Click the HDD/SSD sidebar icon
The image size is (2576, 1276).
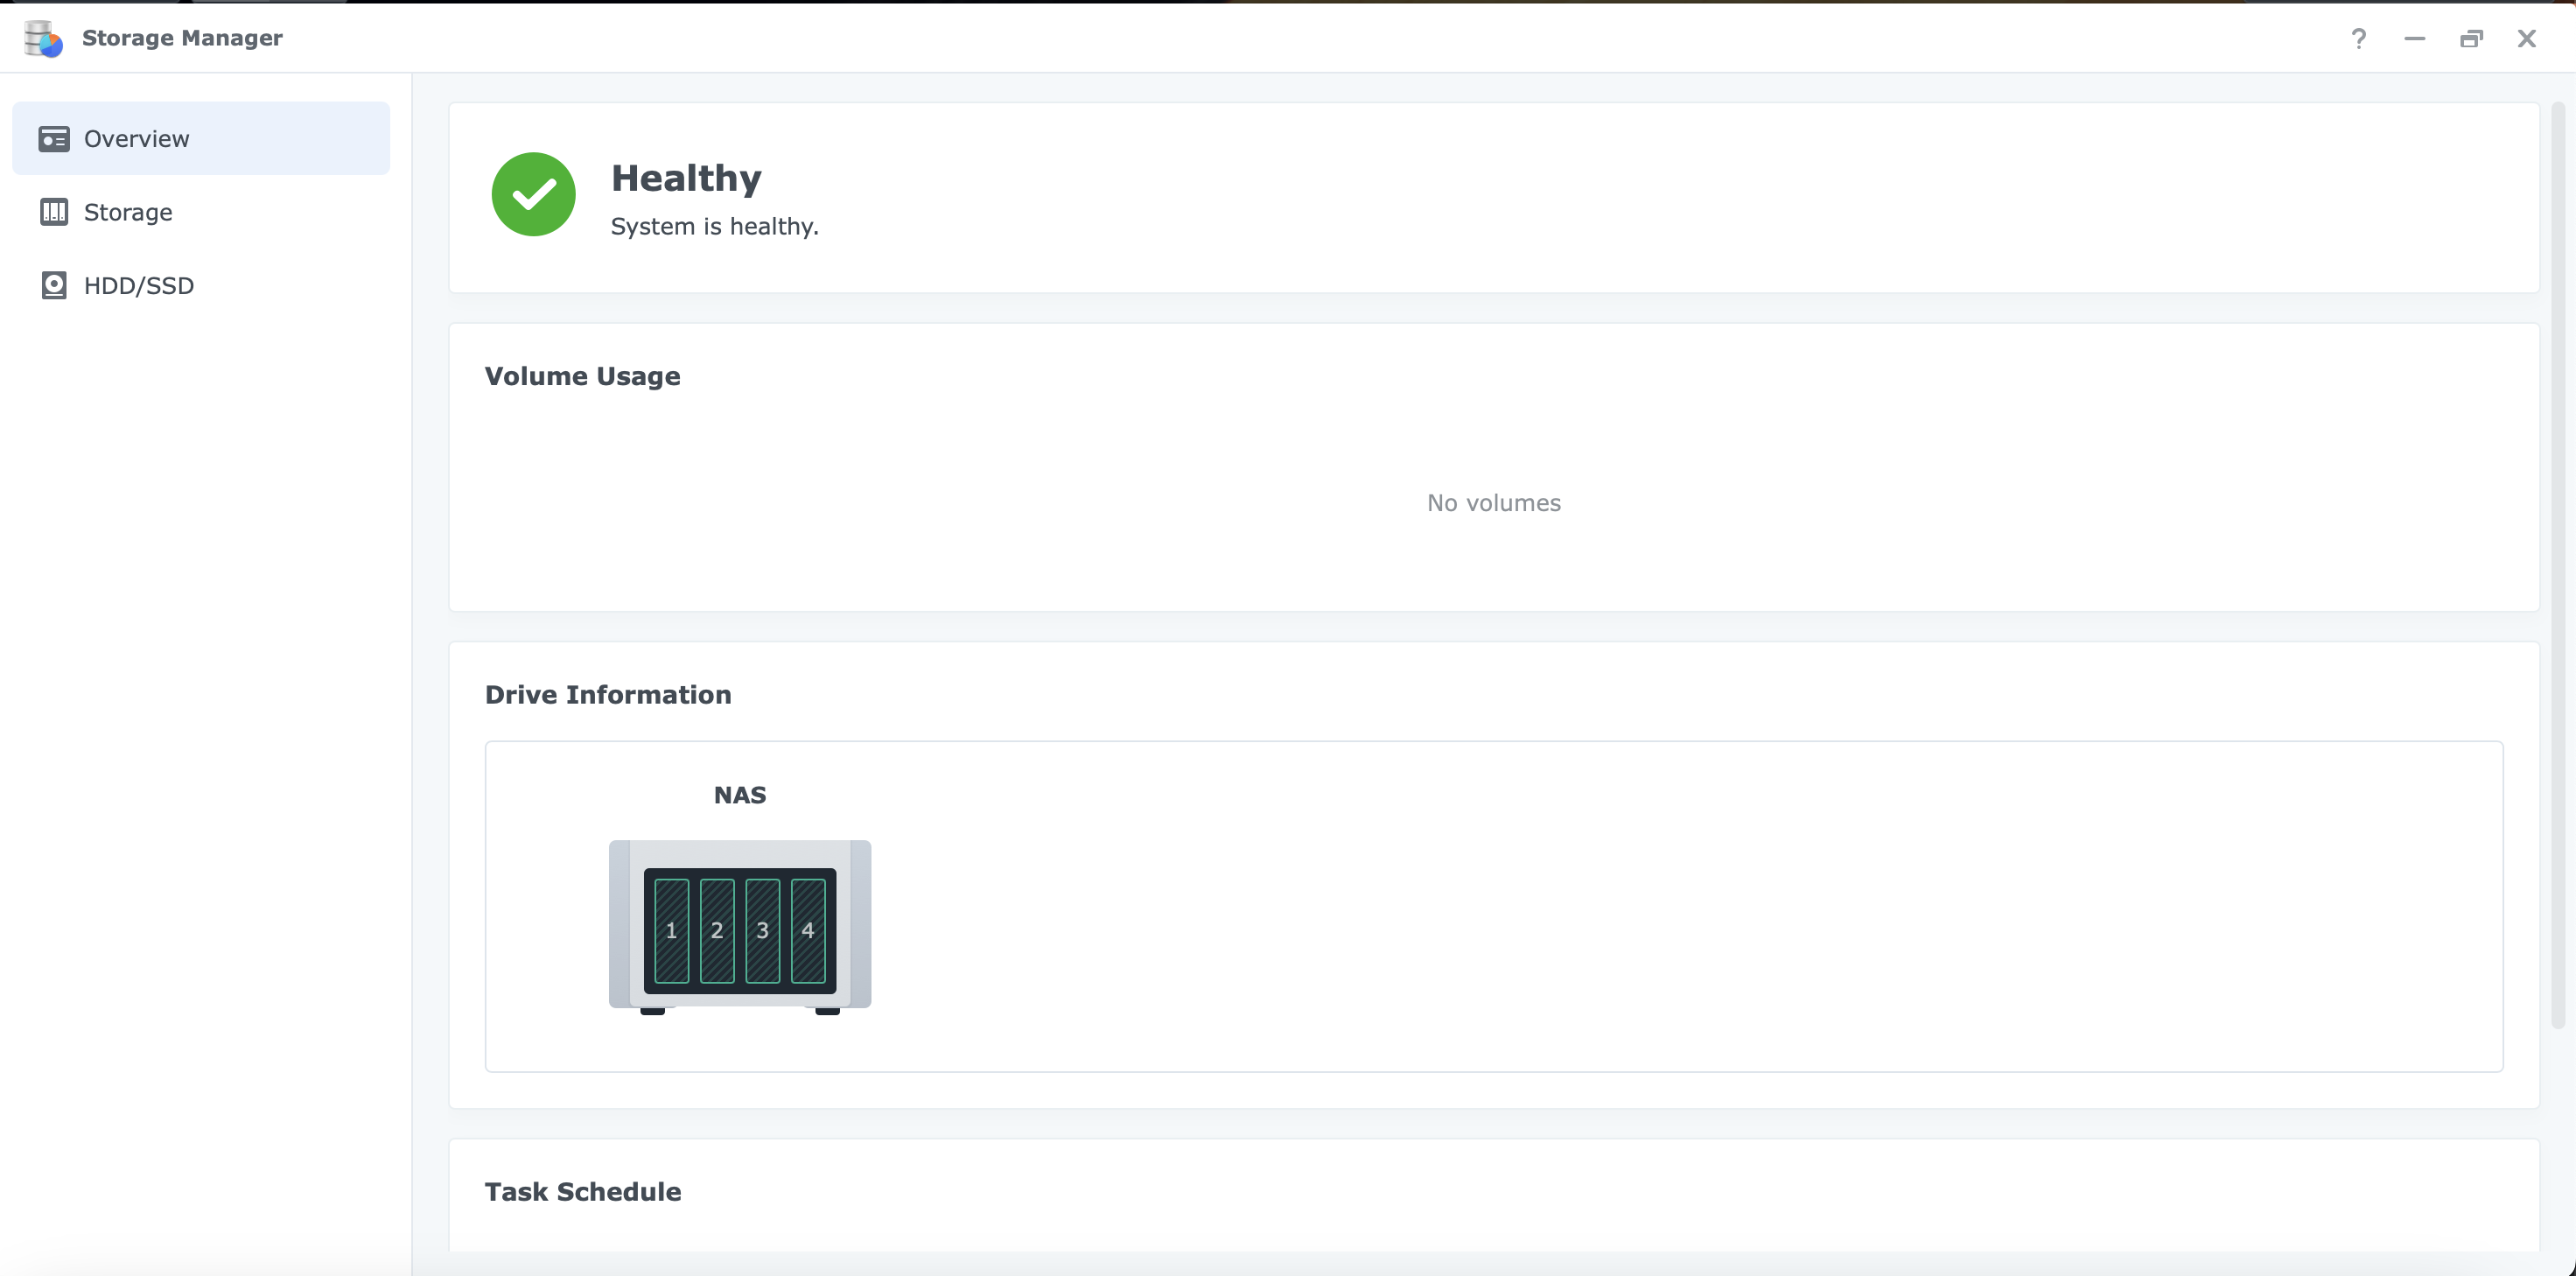[x=53, y=285]
